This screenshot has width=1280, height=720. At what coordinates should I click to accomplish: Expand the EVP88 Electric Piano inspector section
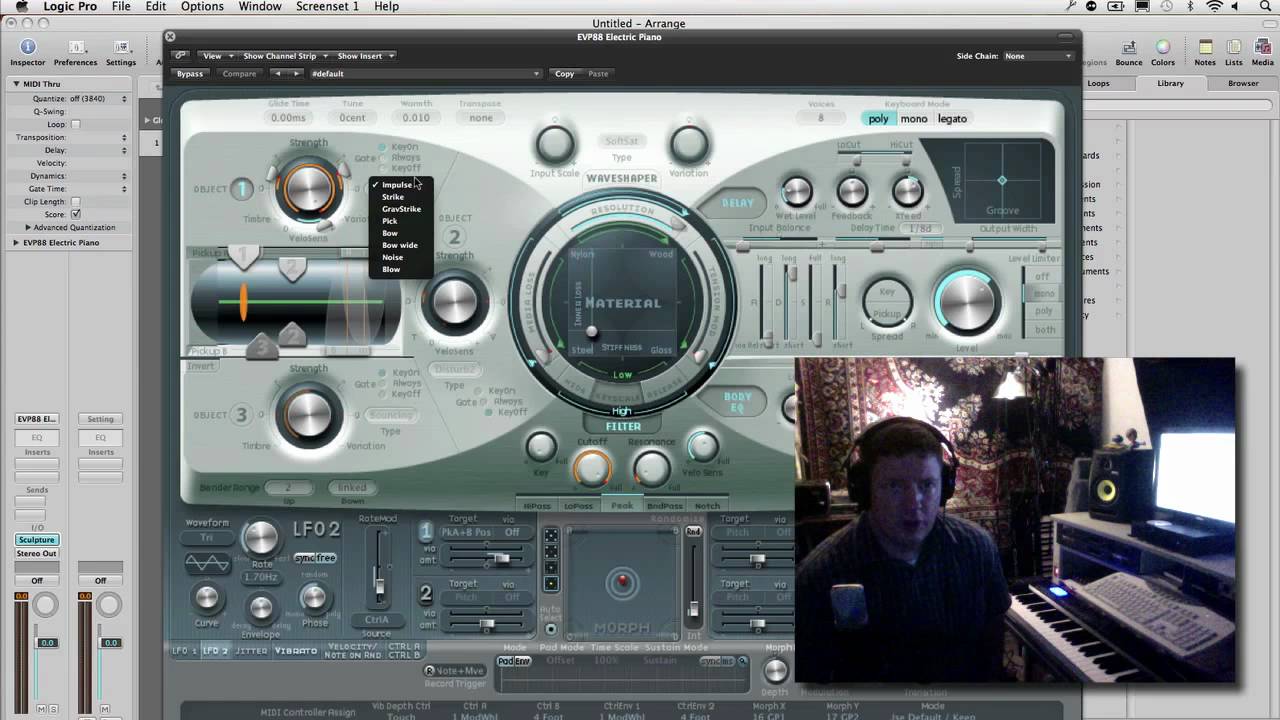coord(16,242)
